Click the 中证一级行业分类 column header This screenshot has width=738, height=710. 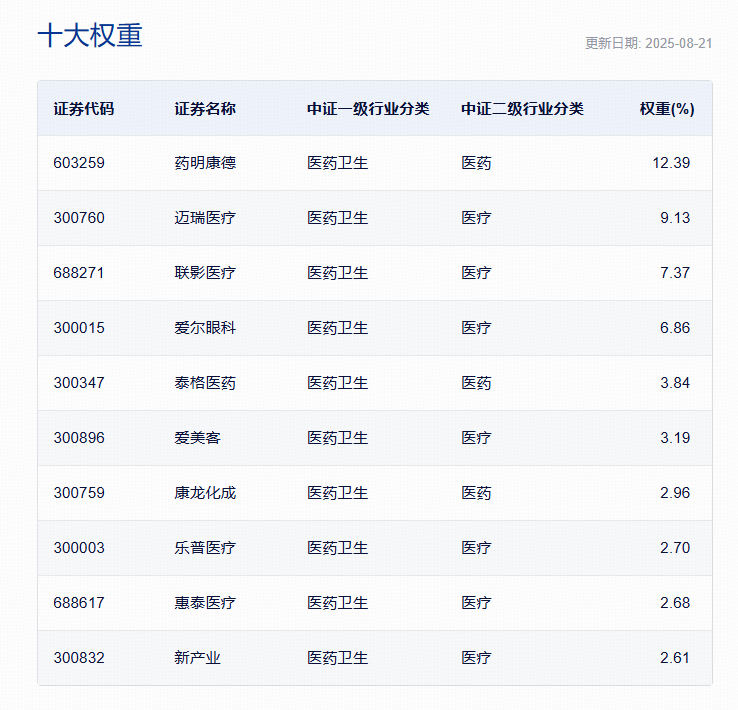(368, 109)
